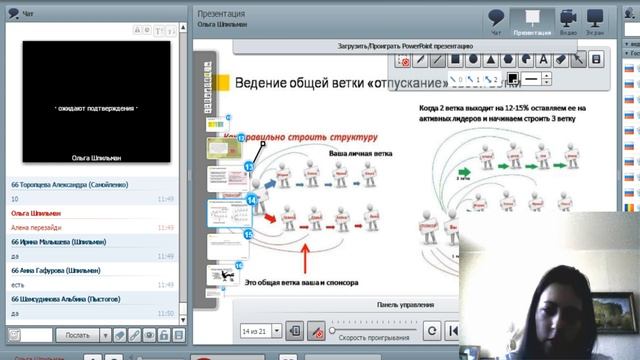The image size is (640, 360).
Task: Increase chat font size T icon
Action: coord(159,31)
